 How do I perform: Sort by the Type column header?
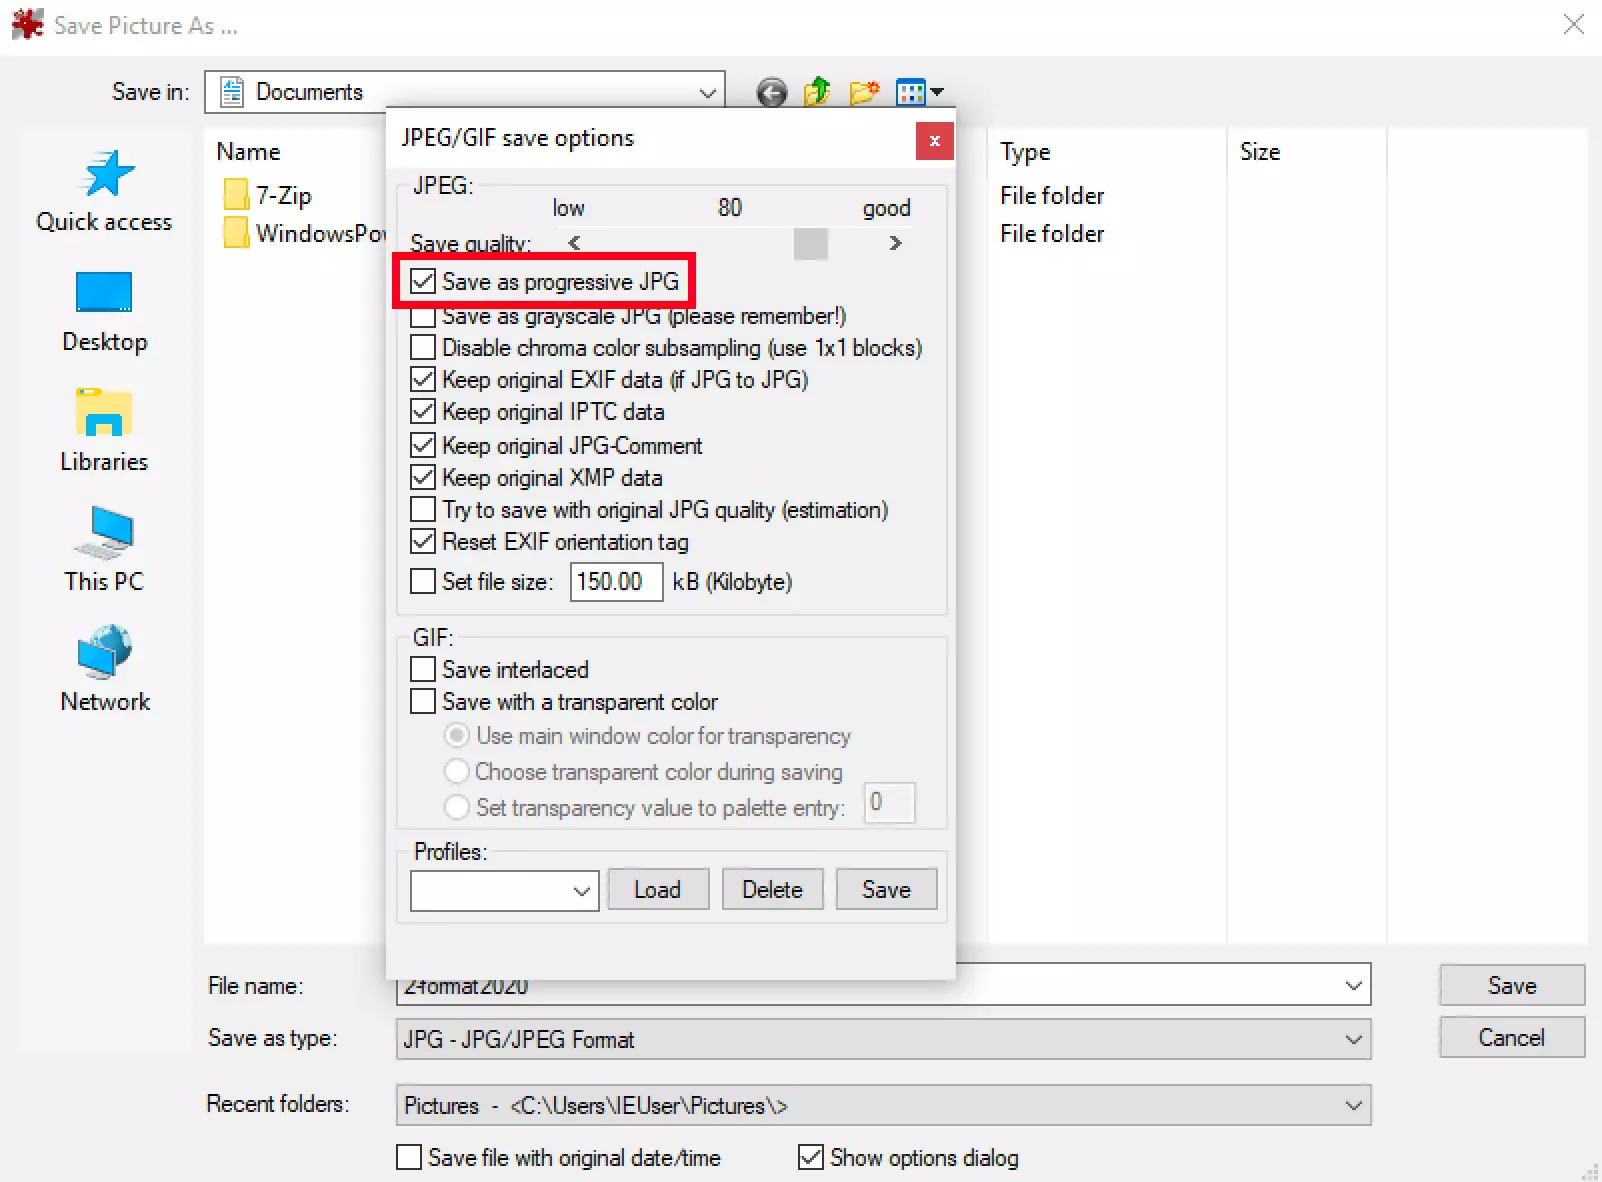coord(1025,152)
